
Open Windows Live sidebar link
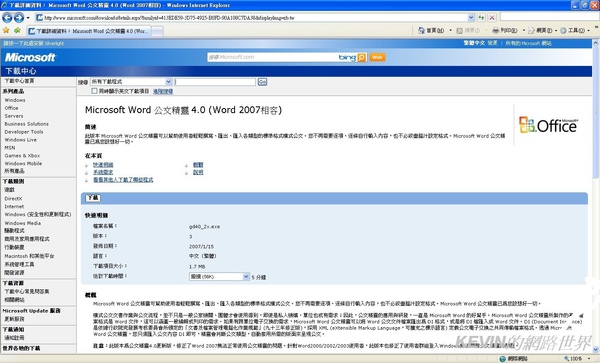coord(21,140)
